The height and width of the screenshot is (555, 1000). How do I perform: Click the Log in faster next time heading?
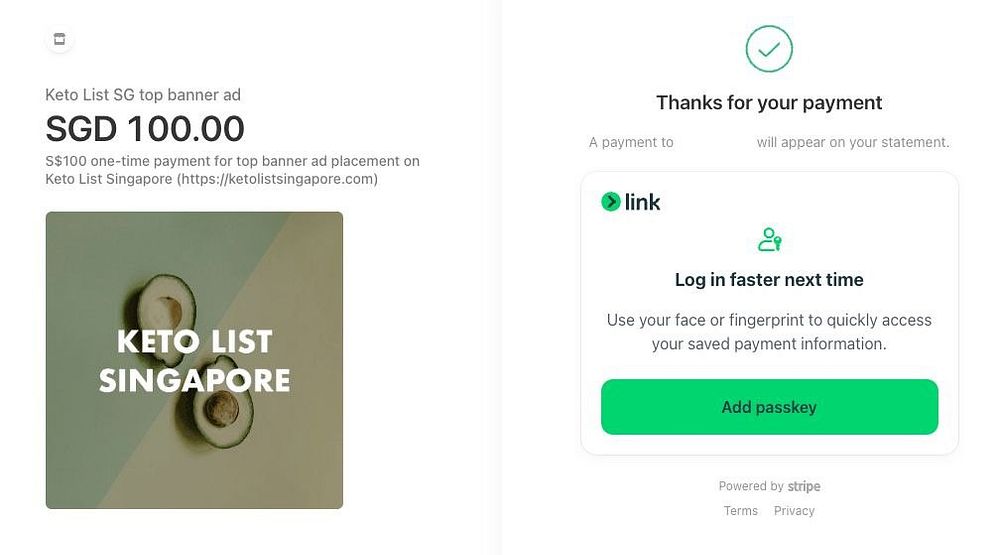tap(769, 280)
